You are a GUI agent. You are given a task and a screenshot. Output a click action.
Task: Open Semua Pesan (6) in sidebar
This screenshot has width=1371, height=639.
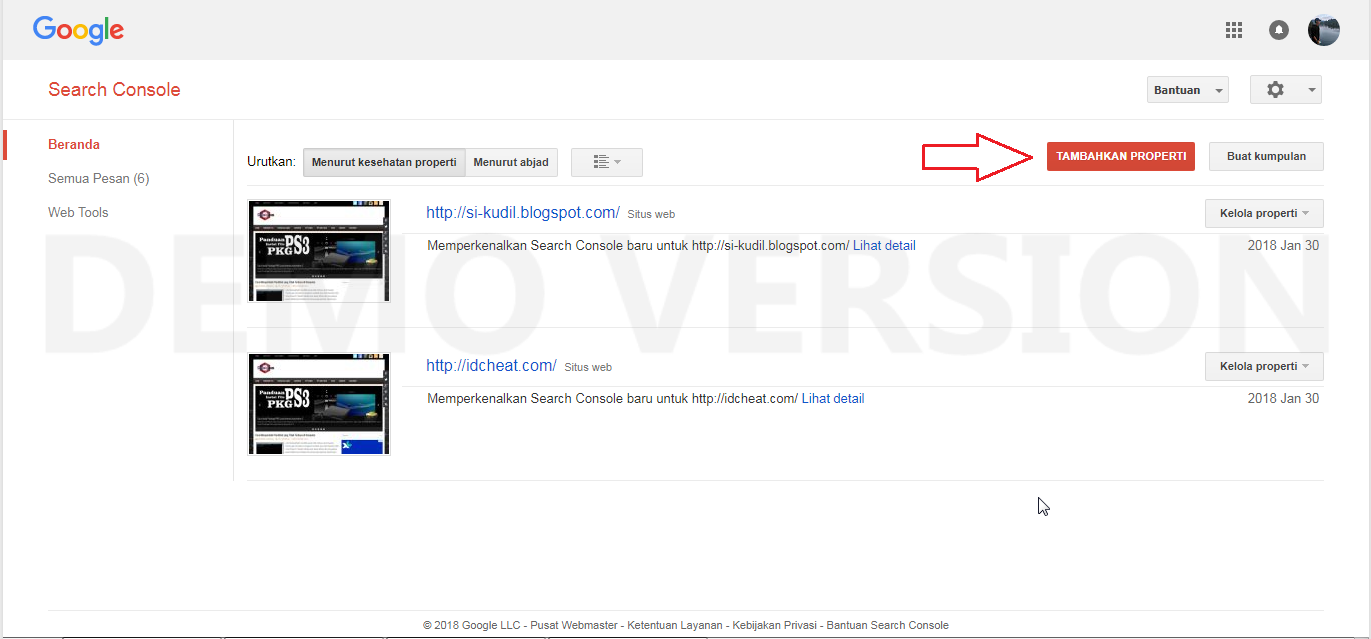[x=98, y=178]
